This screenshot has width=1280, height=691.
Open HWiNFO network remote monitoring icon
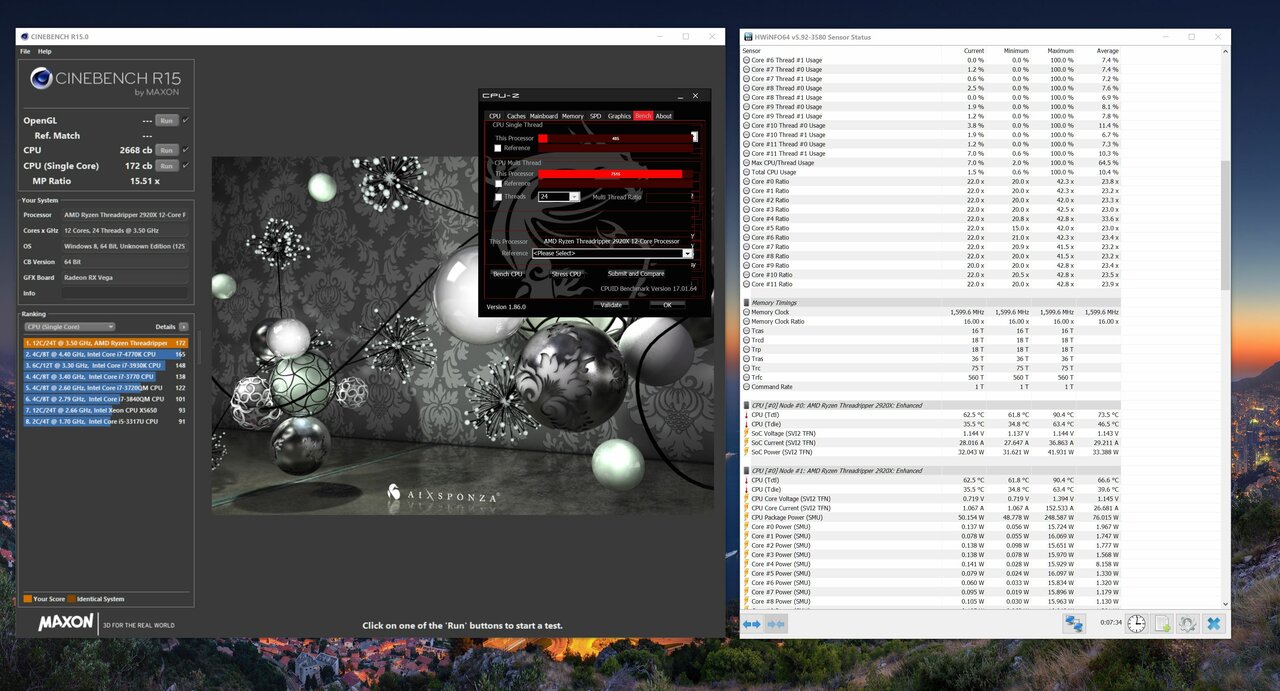(x=1074, y=624)
